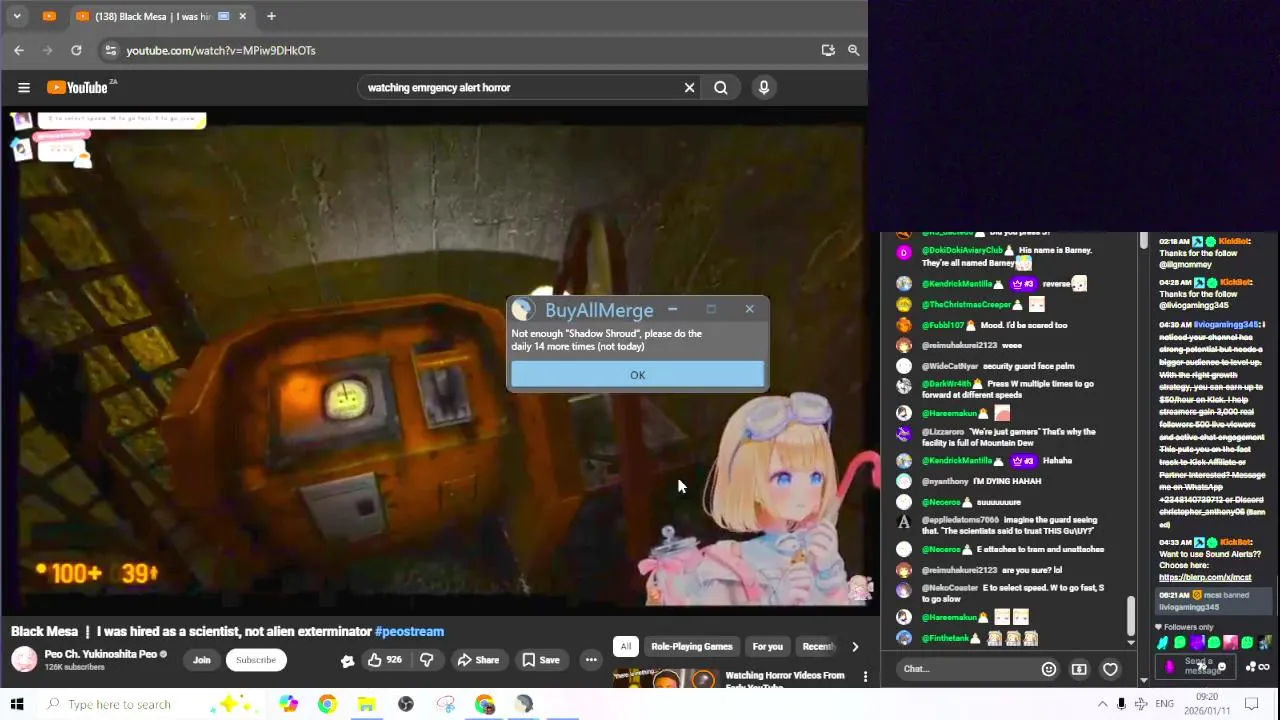This screenshot has width=1280, height=720.
Task: Switch to the pinned first YouTube tab
Action: point(49,16)
